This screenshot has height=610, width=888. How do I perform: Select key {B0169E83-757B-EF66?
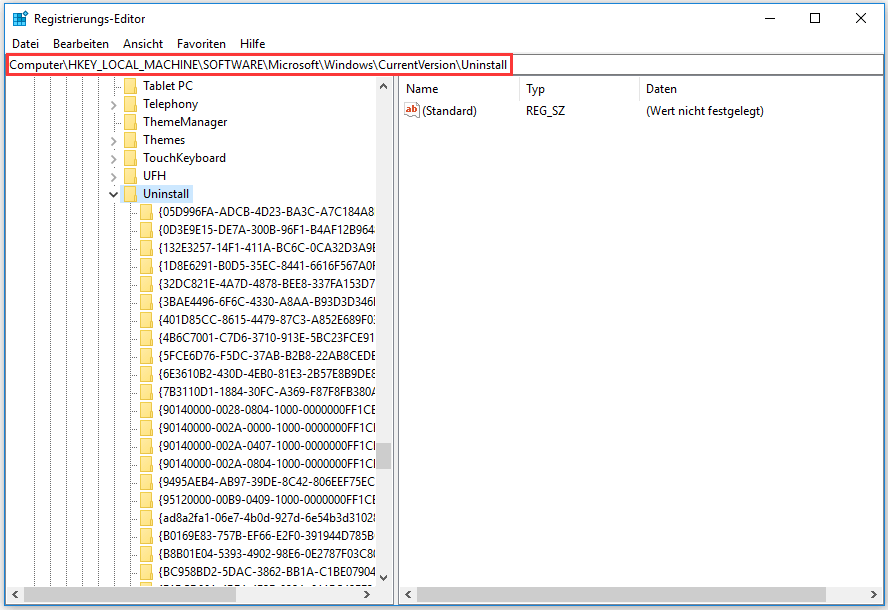click(266, 536)
